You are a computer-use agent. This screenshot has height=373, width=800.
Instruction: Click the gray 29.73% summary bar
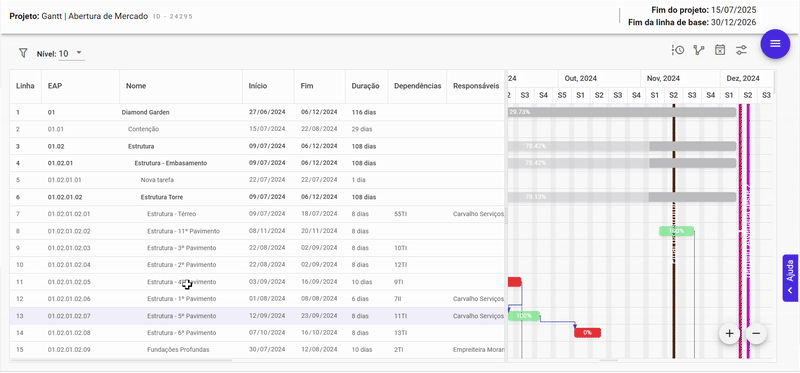pos(622,112)
